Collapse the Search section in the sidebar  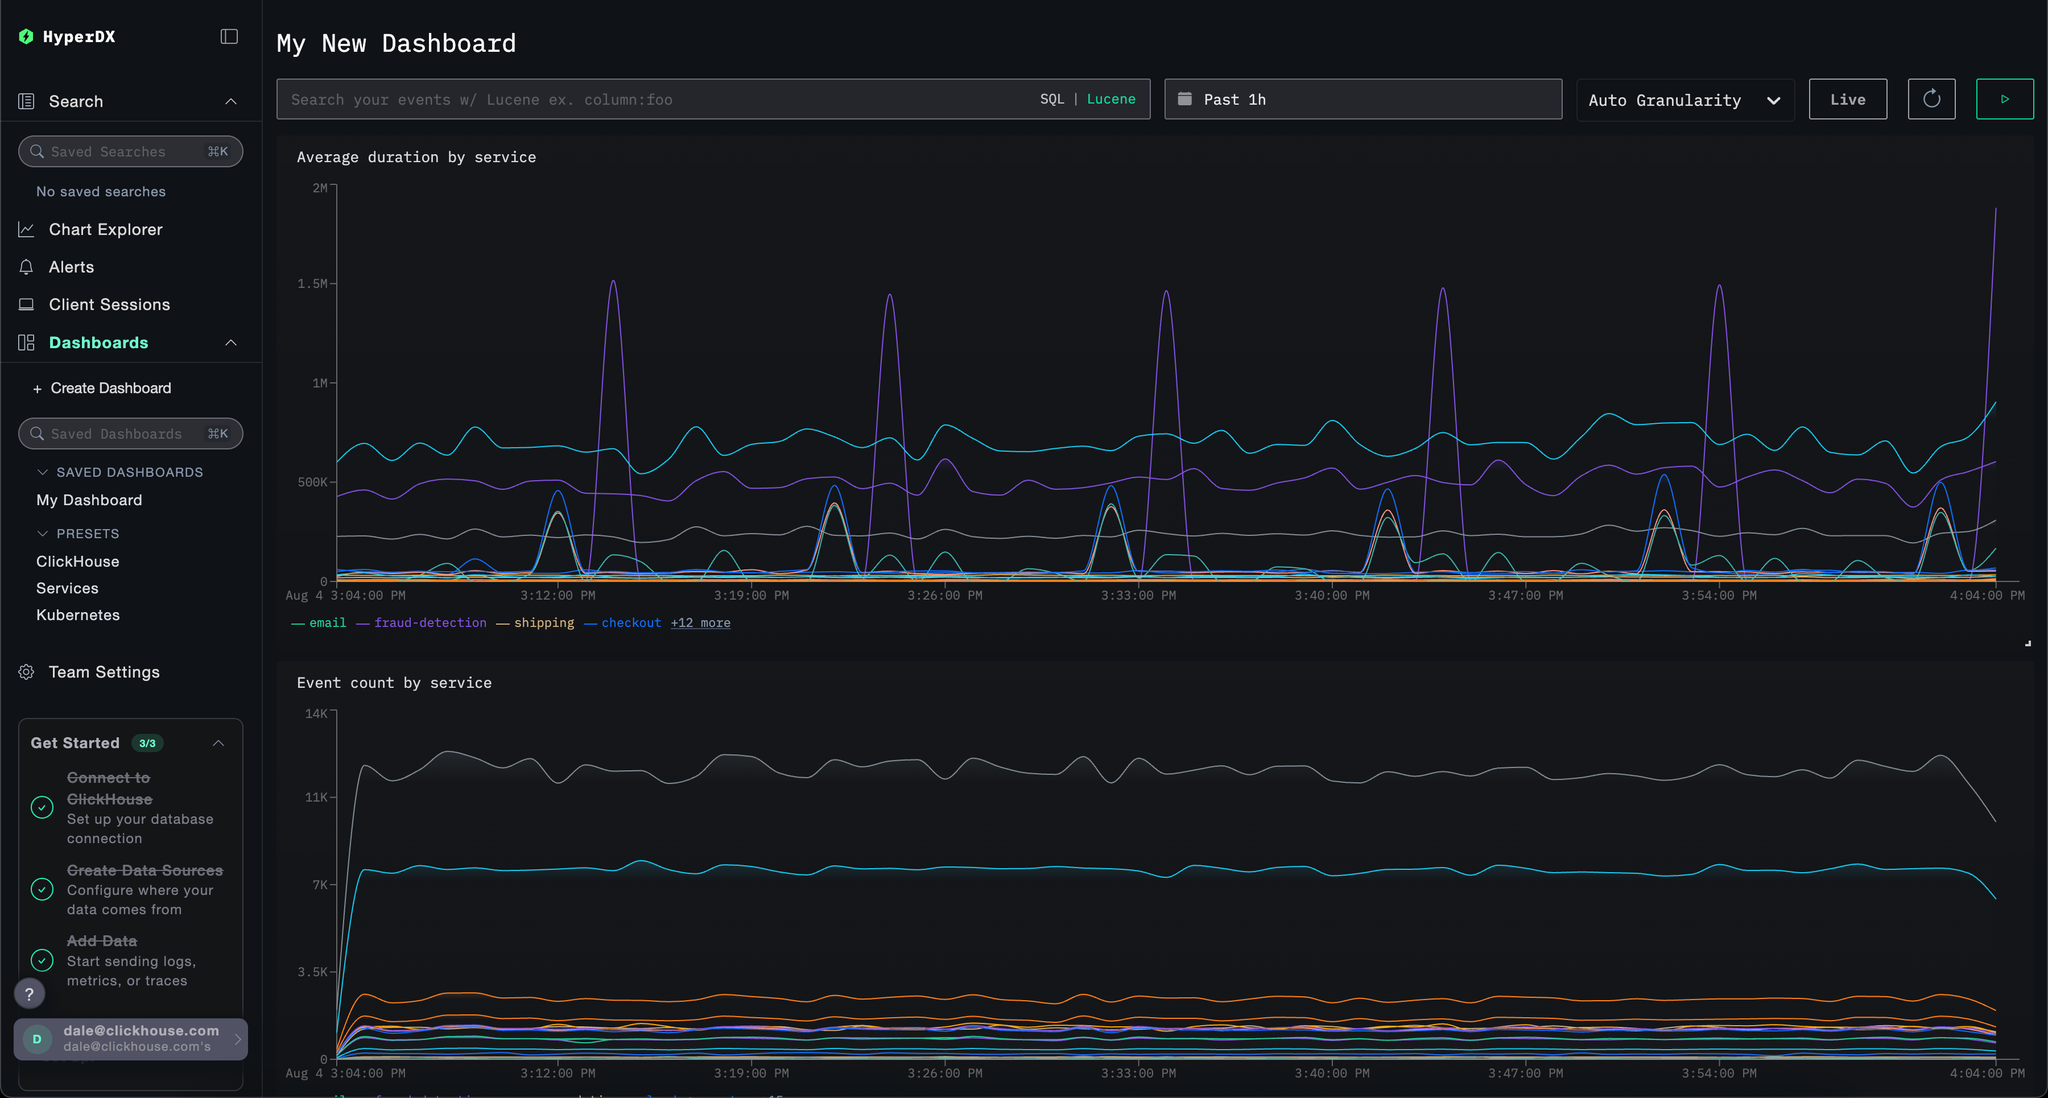click(231, 101)
